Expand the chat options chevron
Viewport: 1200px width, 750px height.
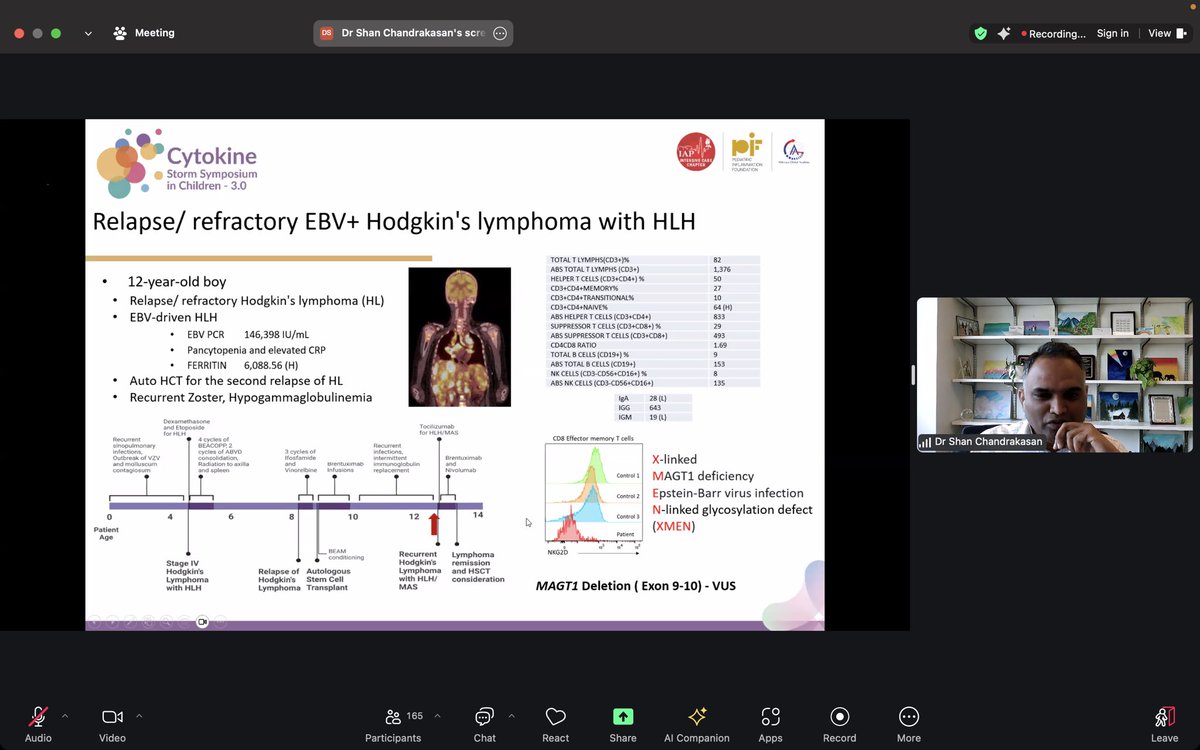click(511, 716)
